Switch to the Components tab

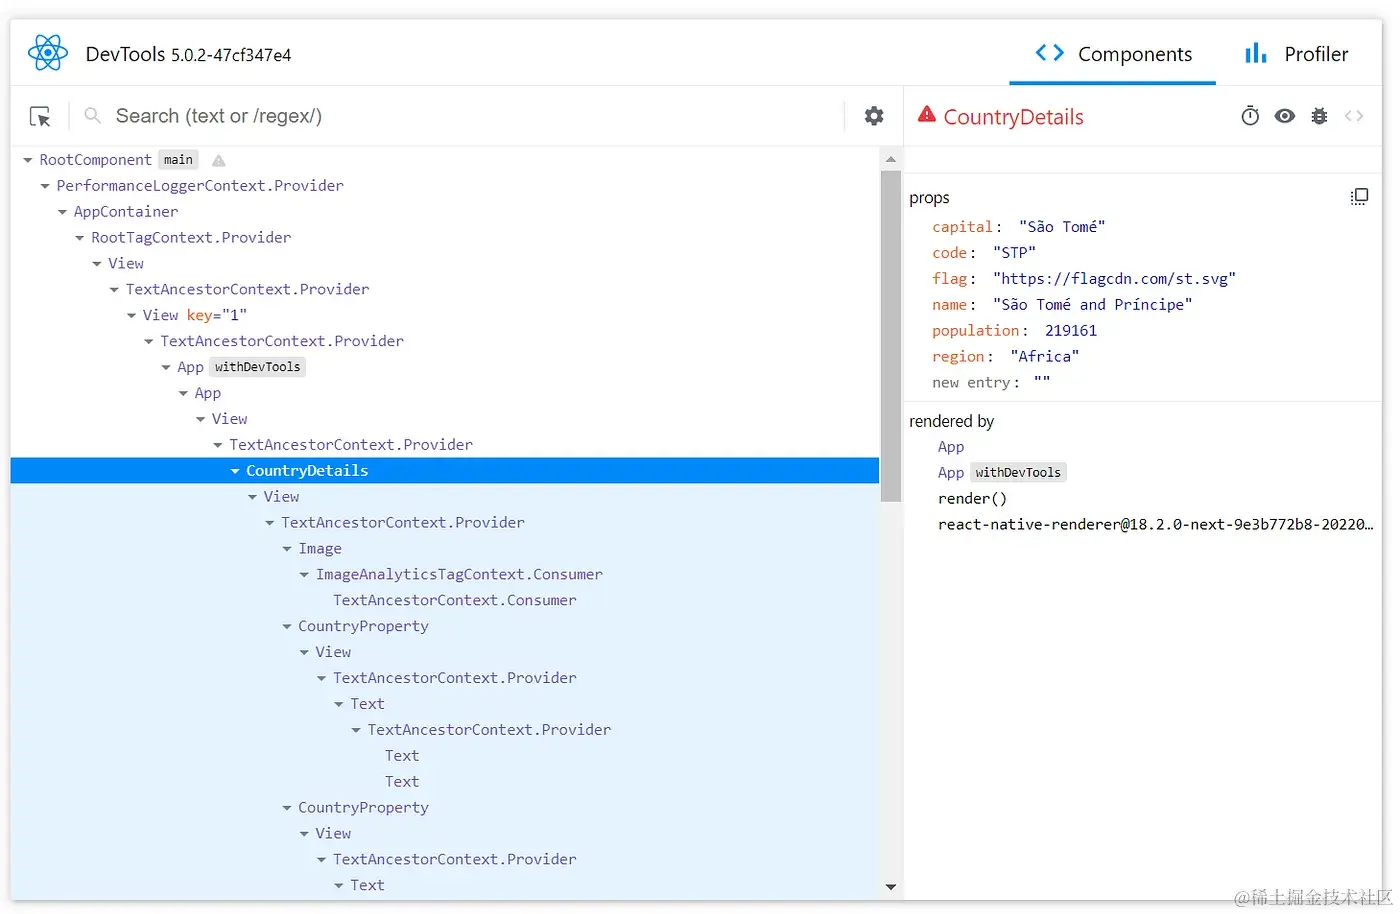1113,54
